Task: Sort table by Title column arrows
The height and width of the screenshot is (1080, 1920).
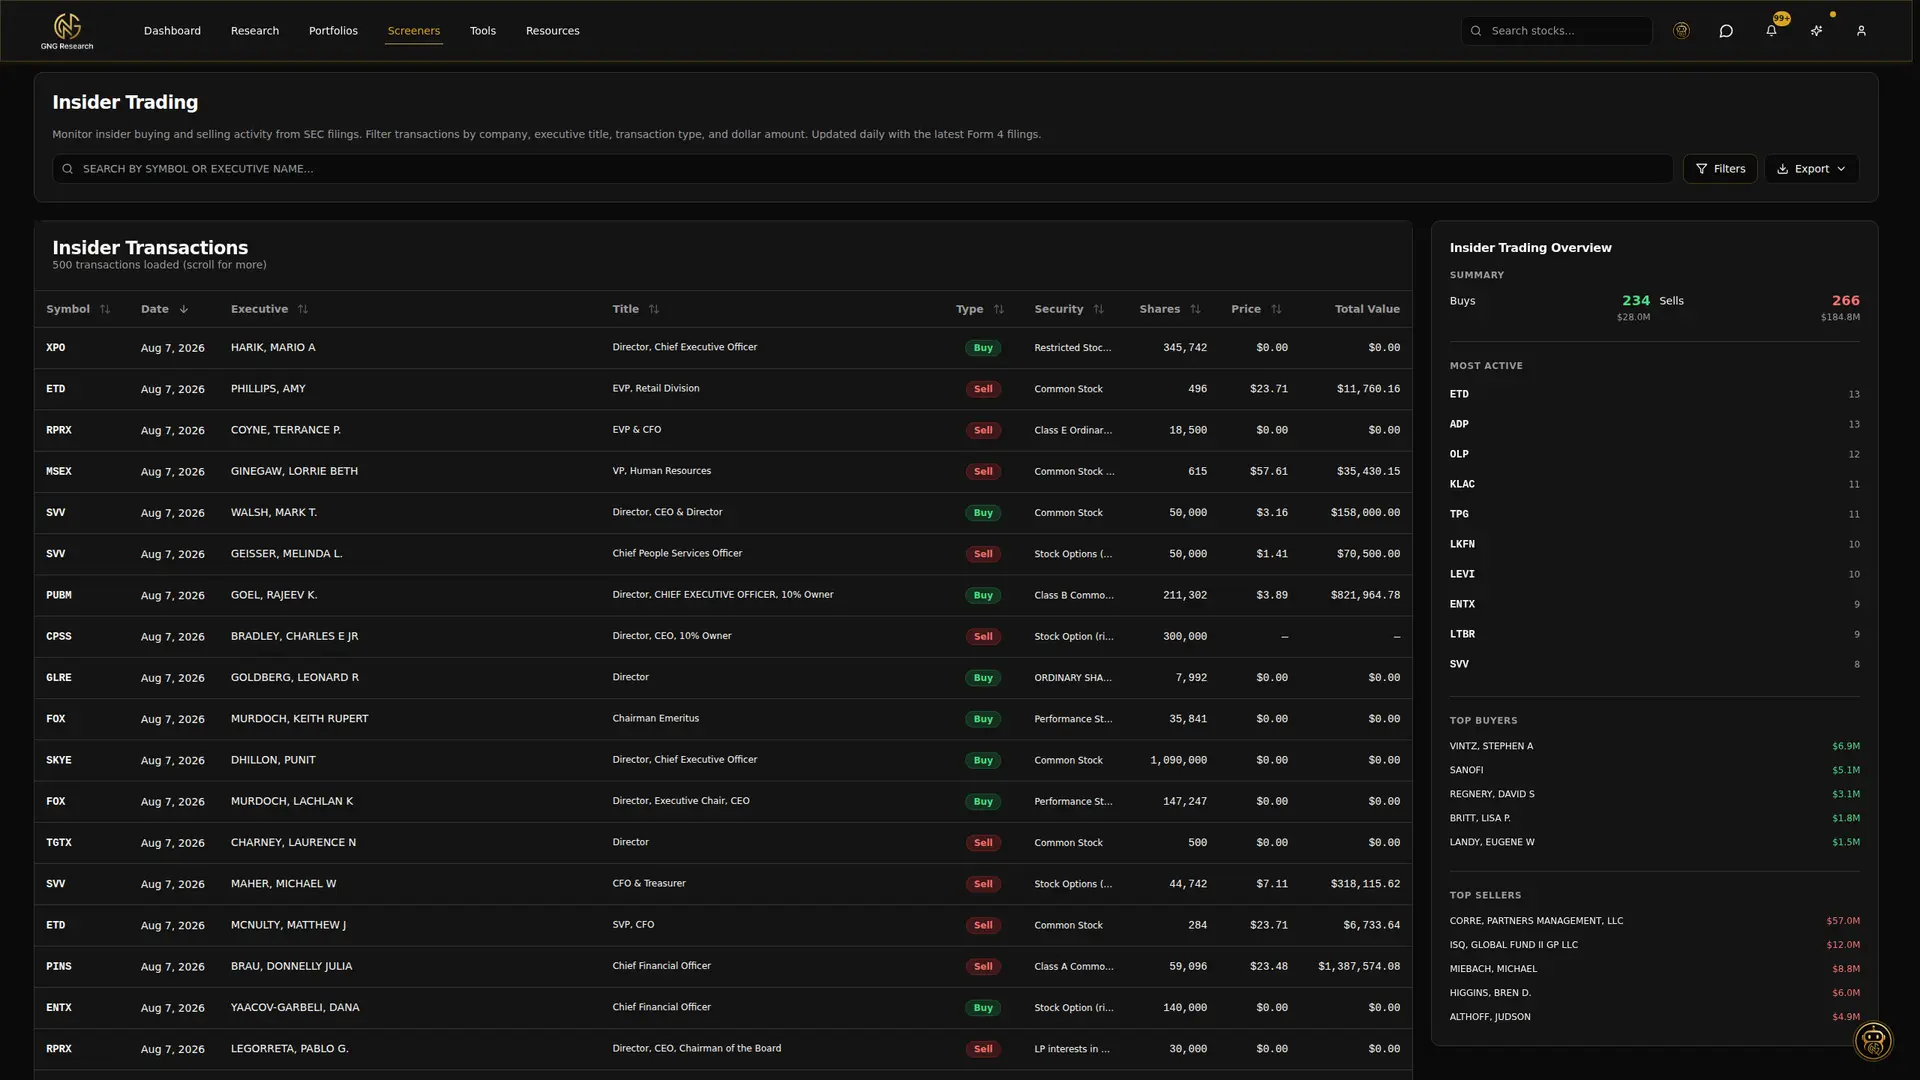Action: click(654, 310)
